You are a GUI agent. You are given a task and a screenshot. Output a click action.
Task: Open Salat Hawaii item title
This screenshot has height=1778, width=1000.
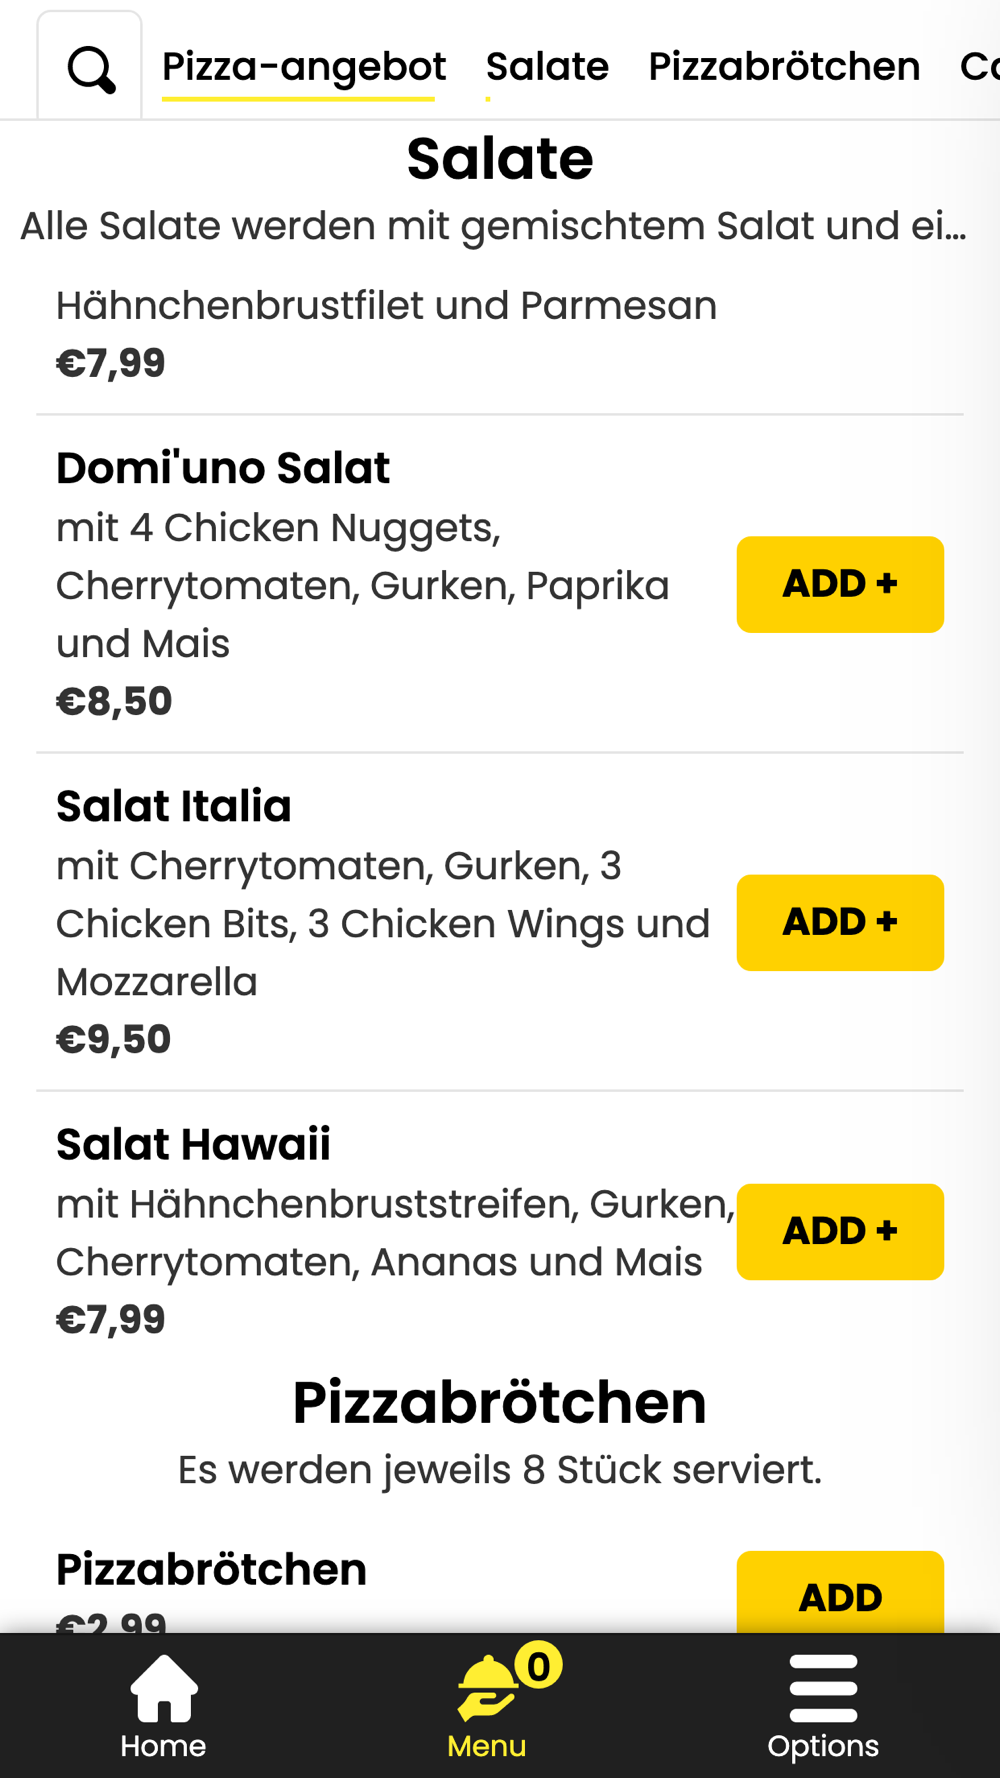coord(193,1144)
